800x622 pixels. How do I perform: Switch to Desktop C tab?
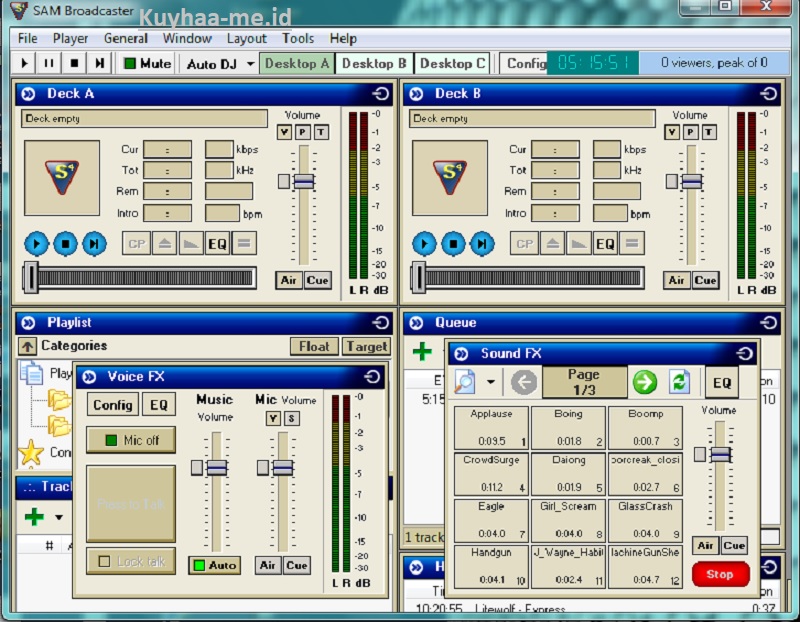click(x=452, y=63)
